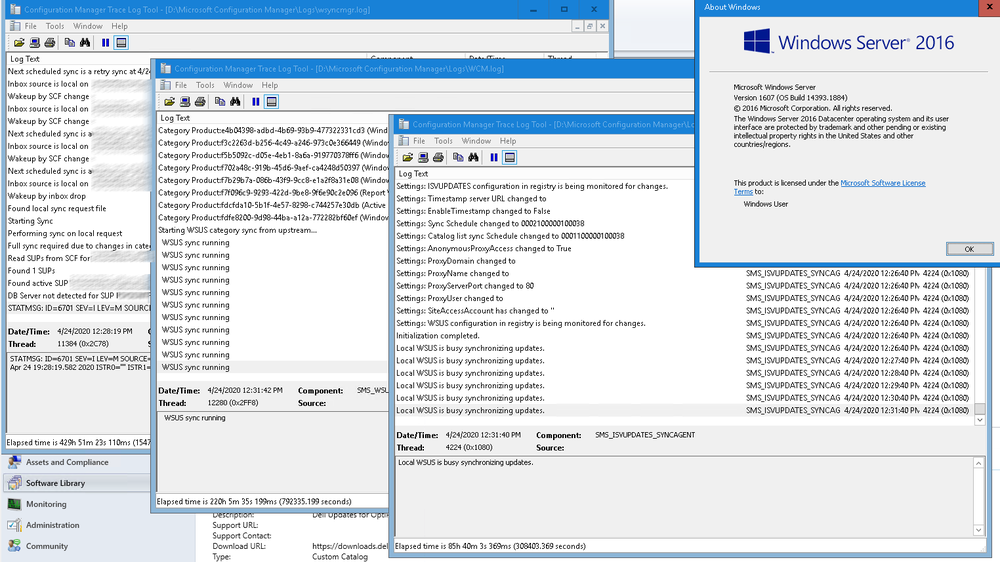Toggle details pane button in front Trace window

(x=510, y=158)
